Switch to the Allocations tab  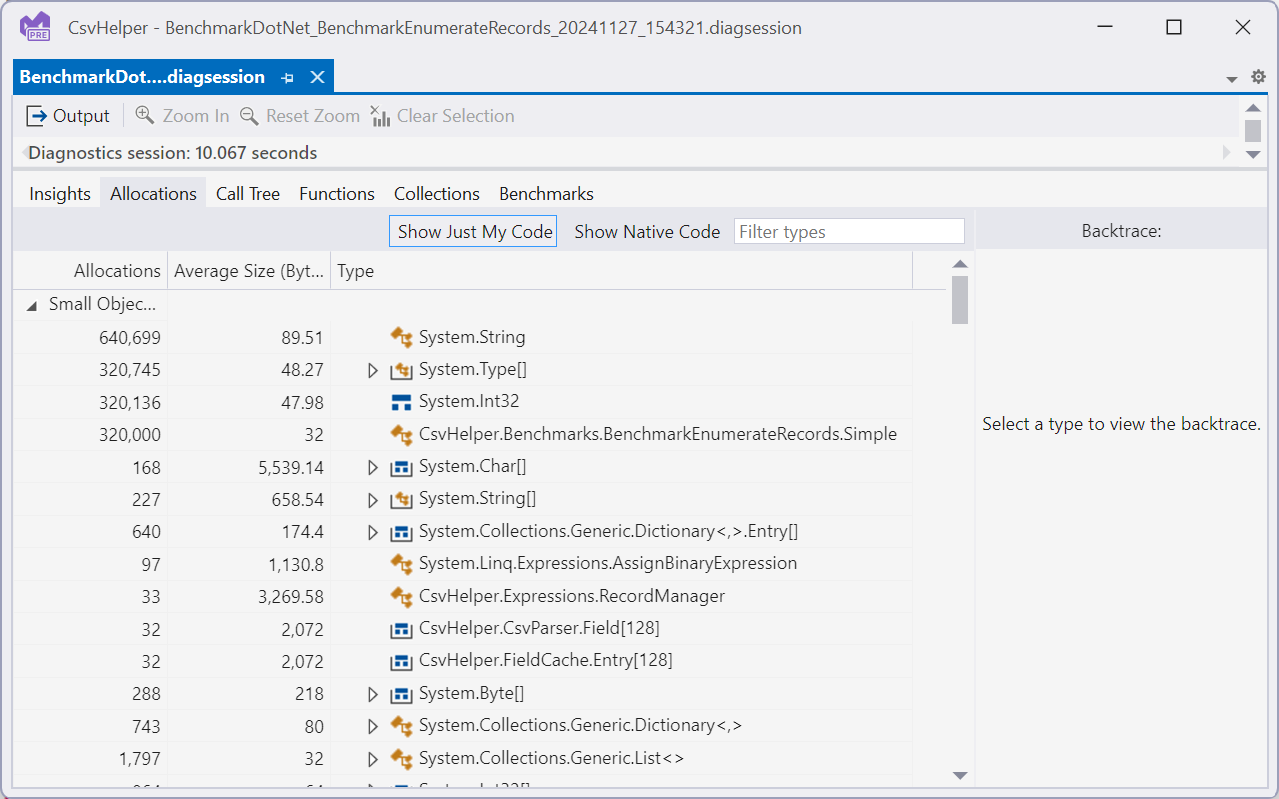pyautogui.click(x=153, y=194)
